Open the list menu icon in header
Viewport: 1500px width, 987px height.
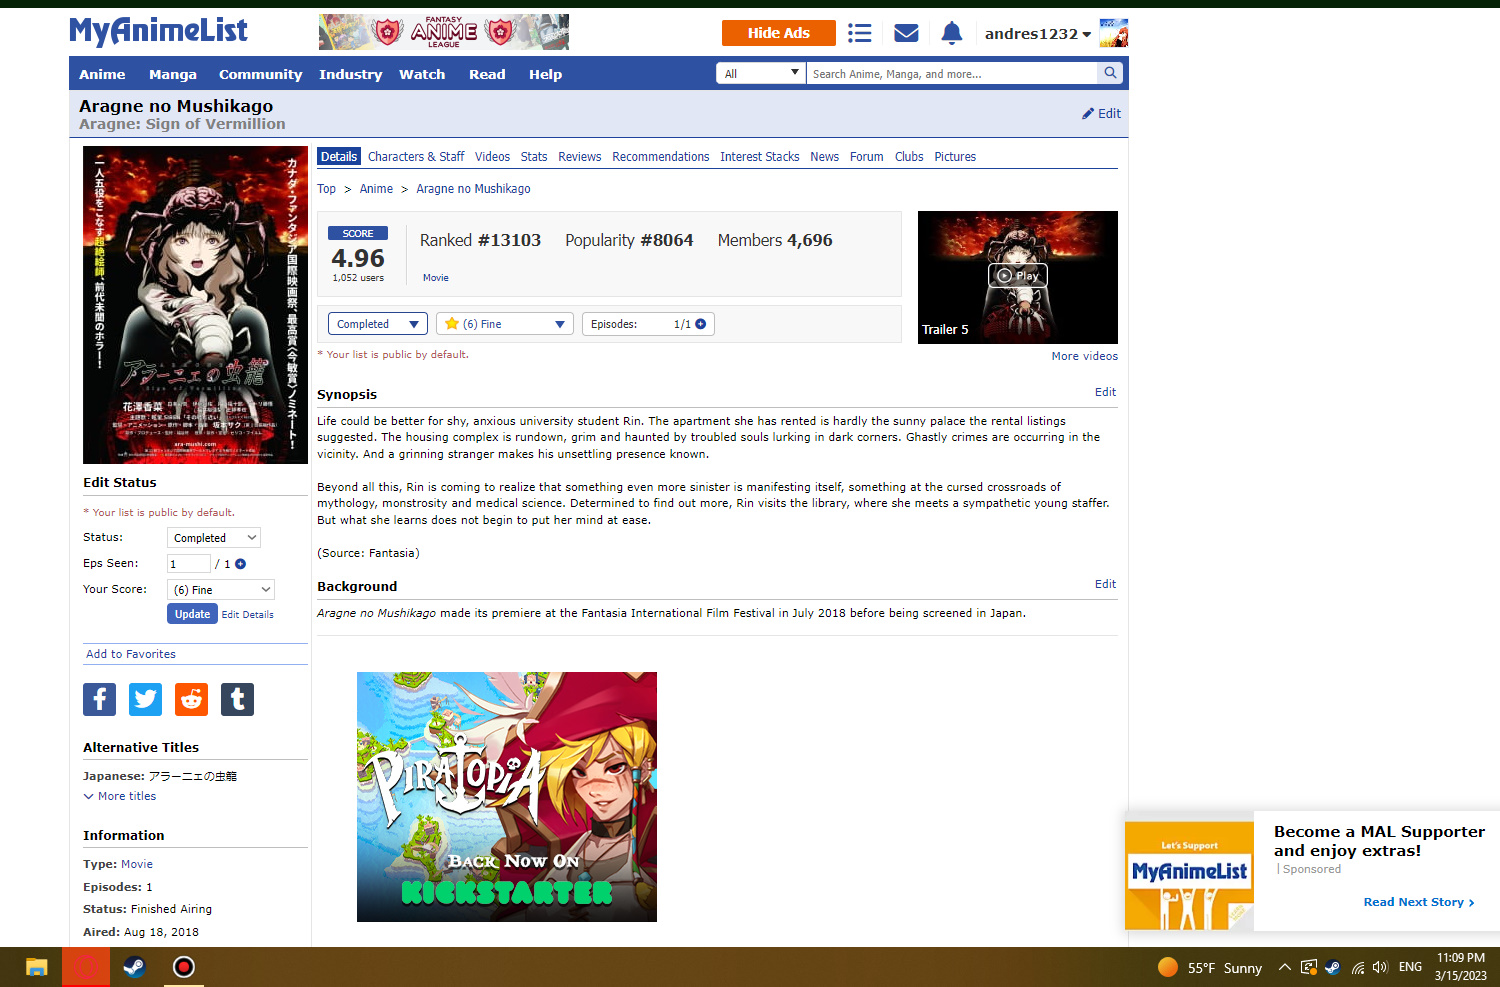[859, 33]
